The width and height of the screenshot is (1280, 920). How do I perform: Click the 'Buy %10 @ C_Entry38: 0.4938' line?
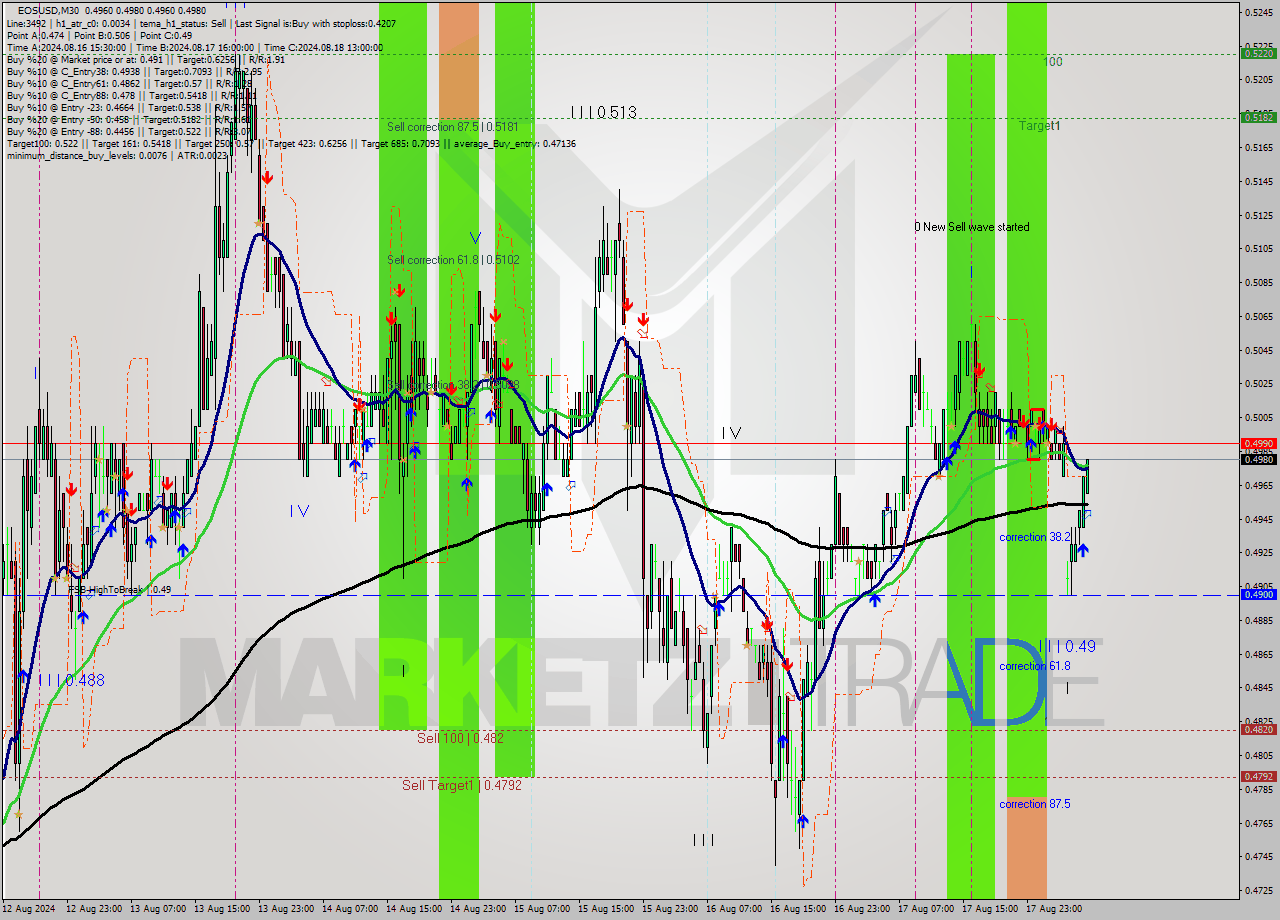(72, 71)
